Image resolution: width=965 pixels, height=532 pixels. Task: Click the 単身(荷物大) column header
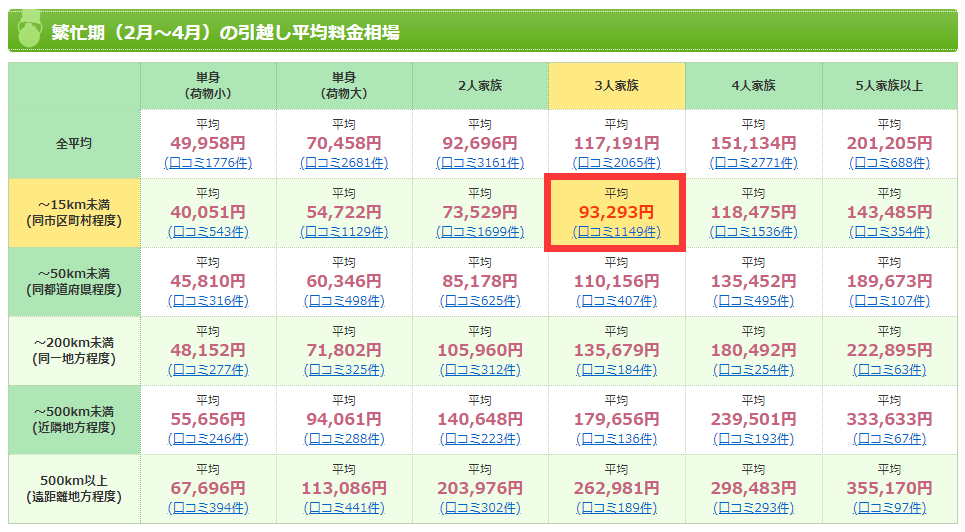pyautogui.click(x=344, y=86)
